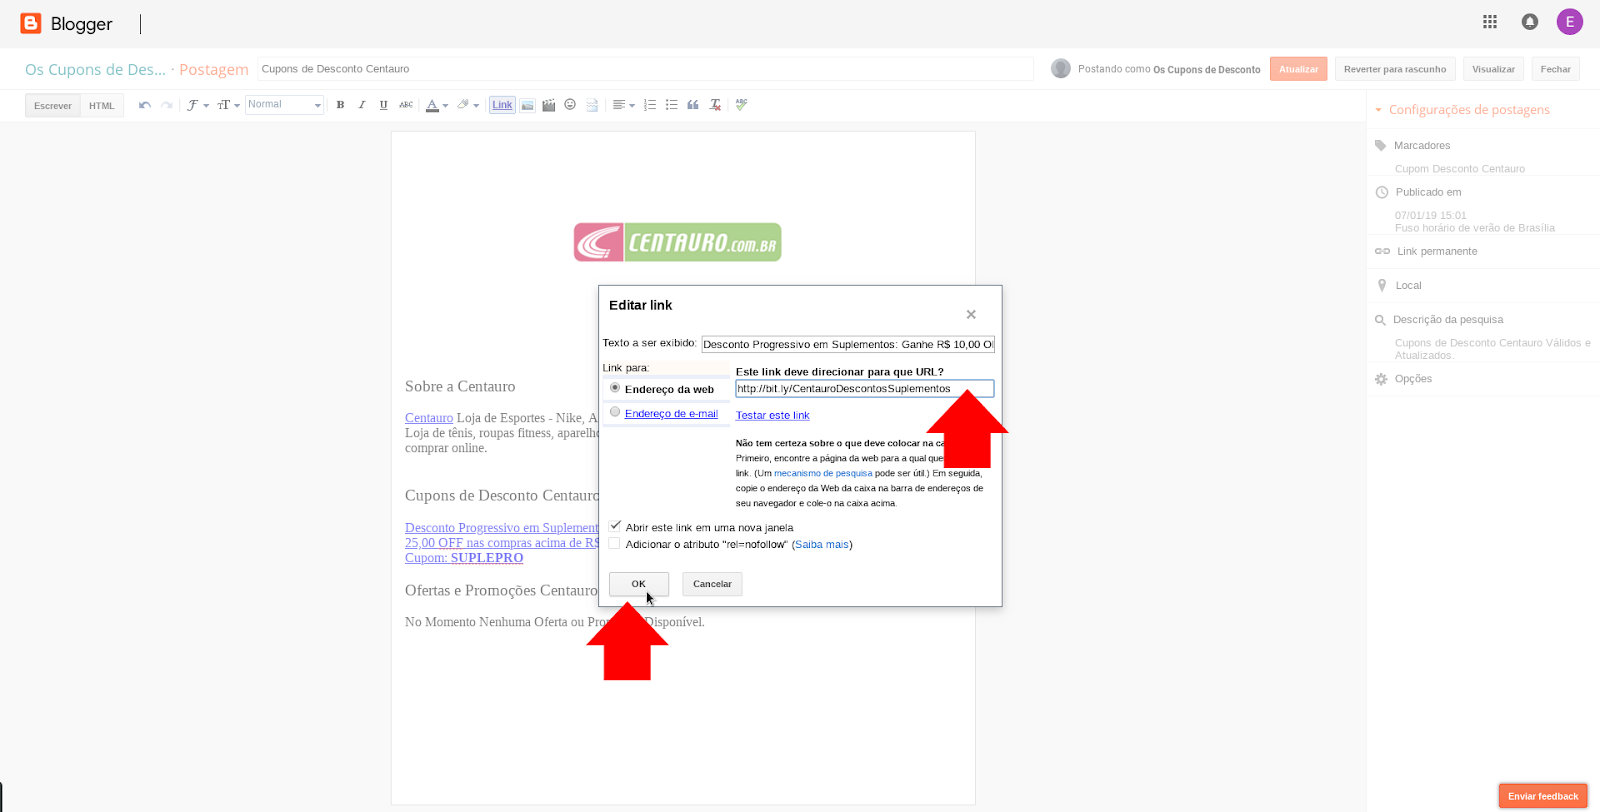Expand the Opções setting

[x=1413, y=379]
